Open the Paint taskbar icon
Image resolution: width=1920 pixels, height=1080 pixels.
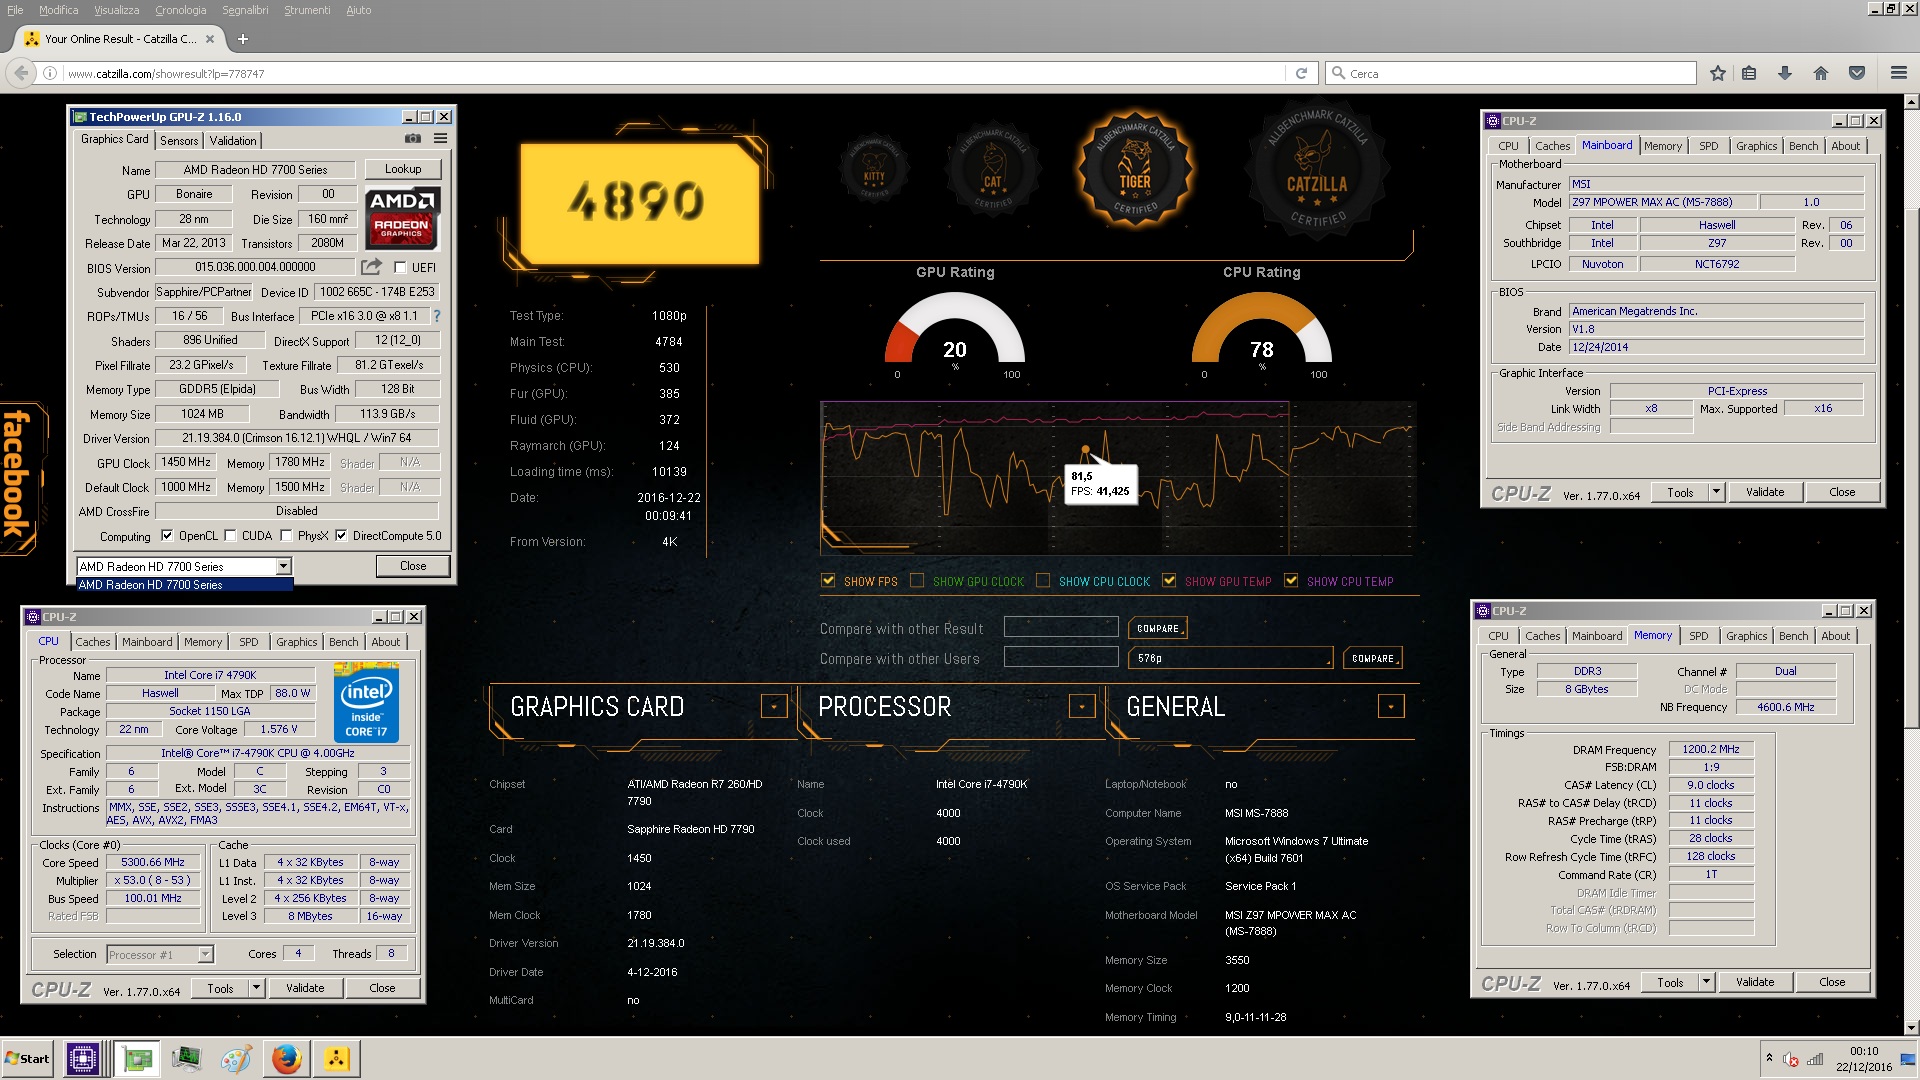pyautogui.click(x=236, y=1058)
